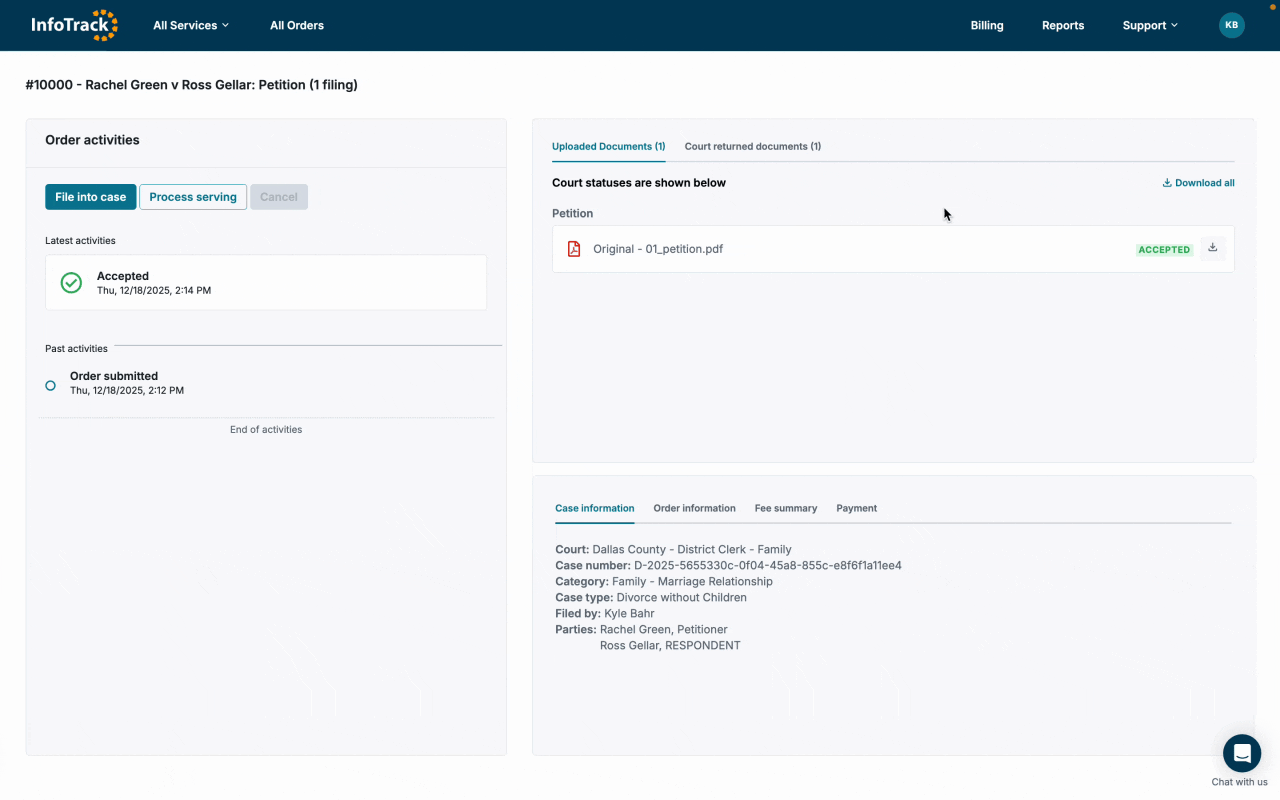The height and width of the screenshot is (800, 1280).
Task: Click the order title #10000 heading
Action: [x=192, y=85]
